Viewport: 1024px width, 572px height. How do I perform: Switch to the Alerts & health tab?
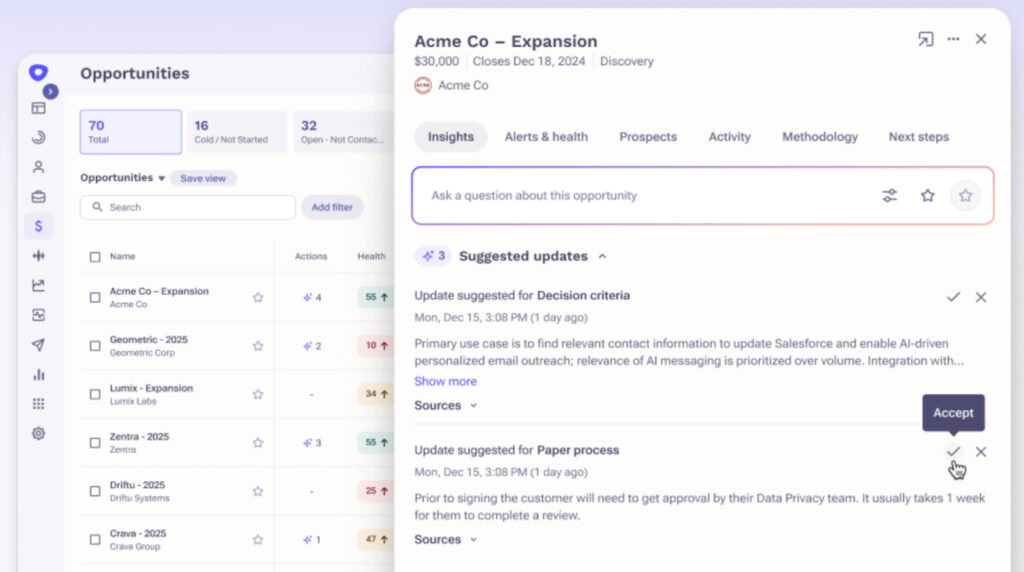point(546,136)
